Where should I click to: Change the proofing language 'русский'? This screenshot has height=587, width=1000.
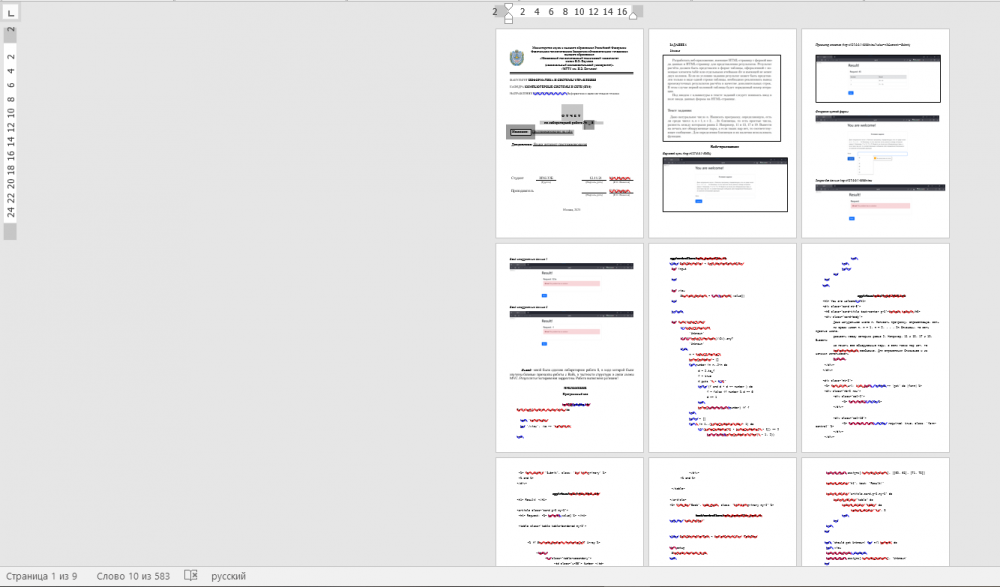point(228,577)
